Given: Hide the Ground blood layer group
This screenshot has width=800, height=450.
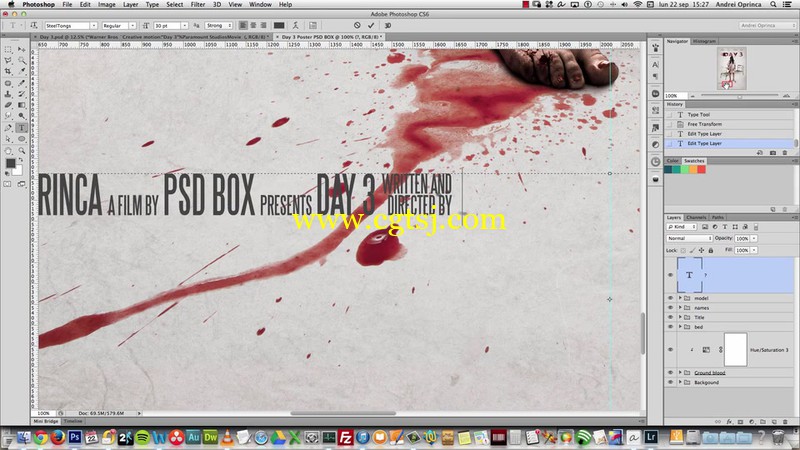Looking at the screenshot, I should point(670,372).
